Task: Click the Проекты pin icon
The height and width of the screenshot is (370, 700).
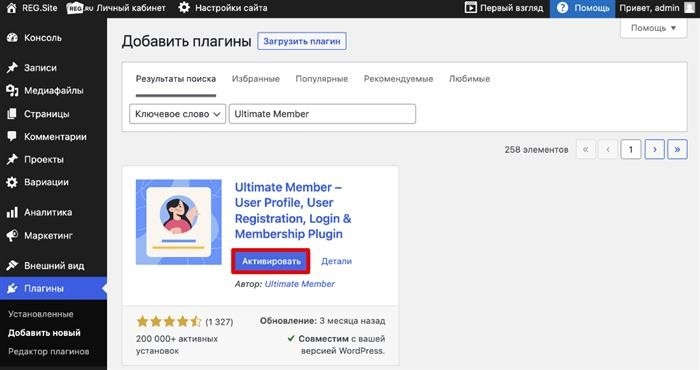Action: 12,159
